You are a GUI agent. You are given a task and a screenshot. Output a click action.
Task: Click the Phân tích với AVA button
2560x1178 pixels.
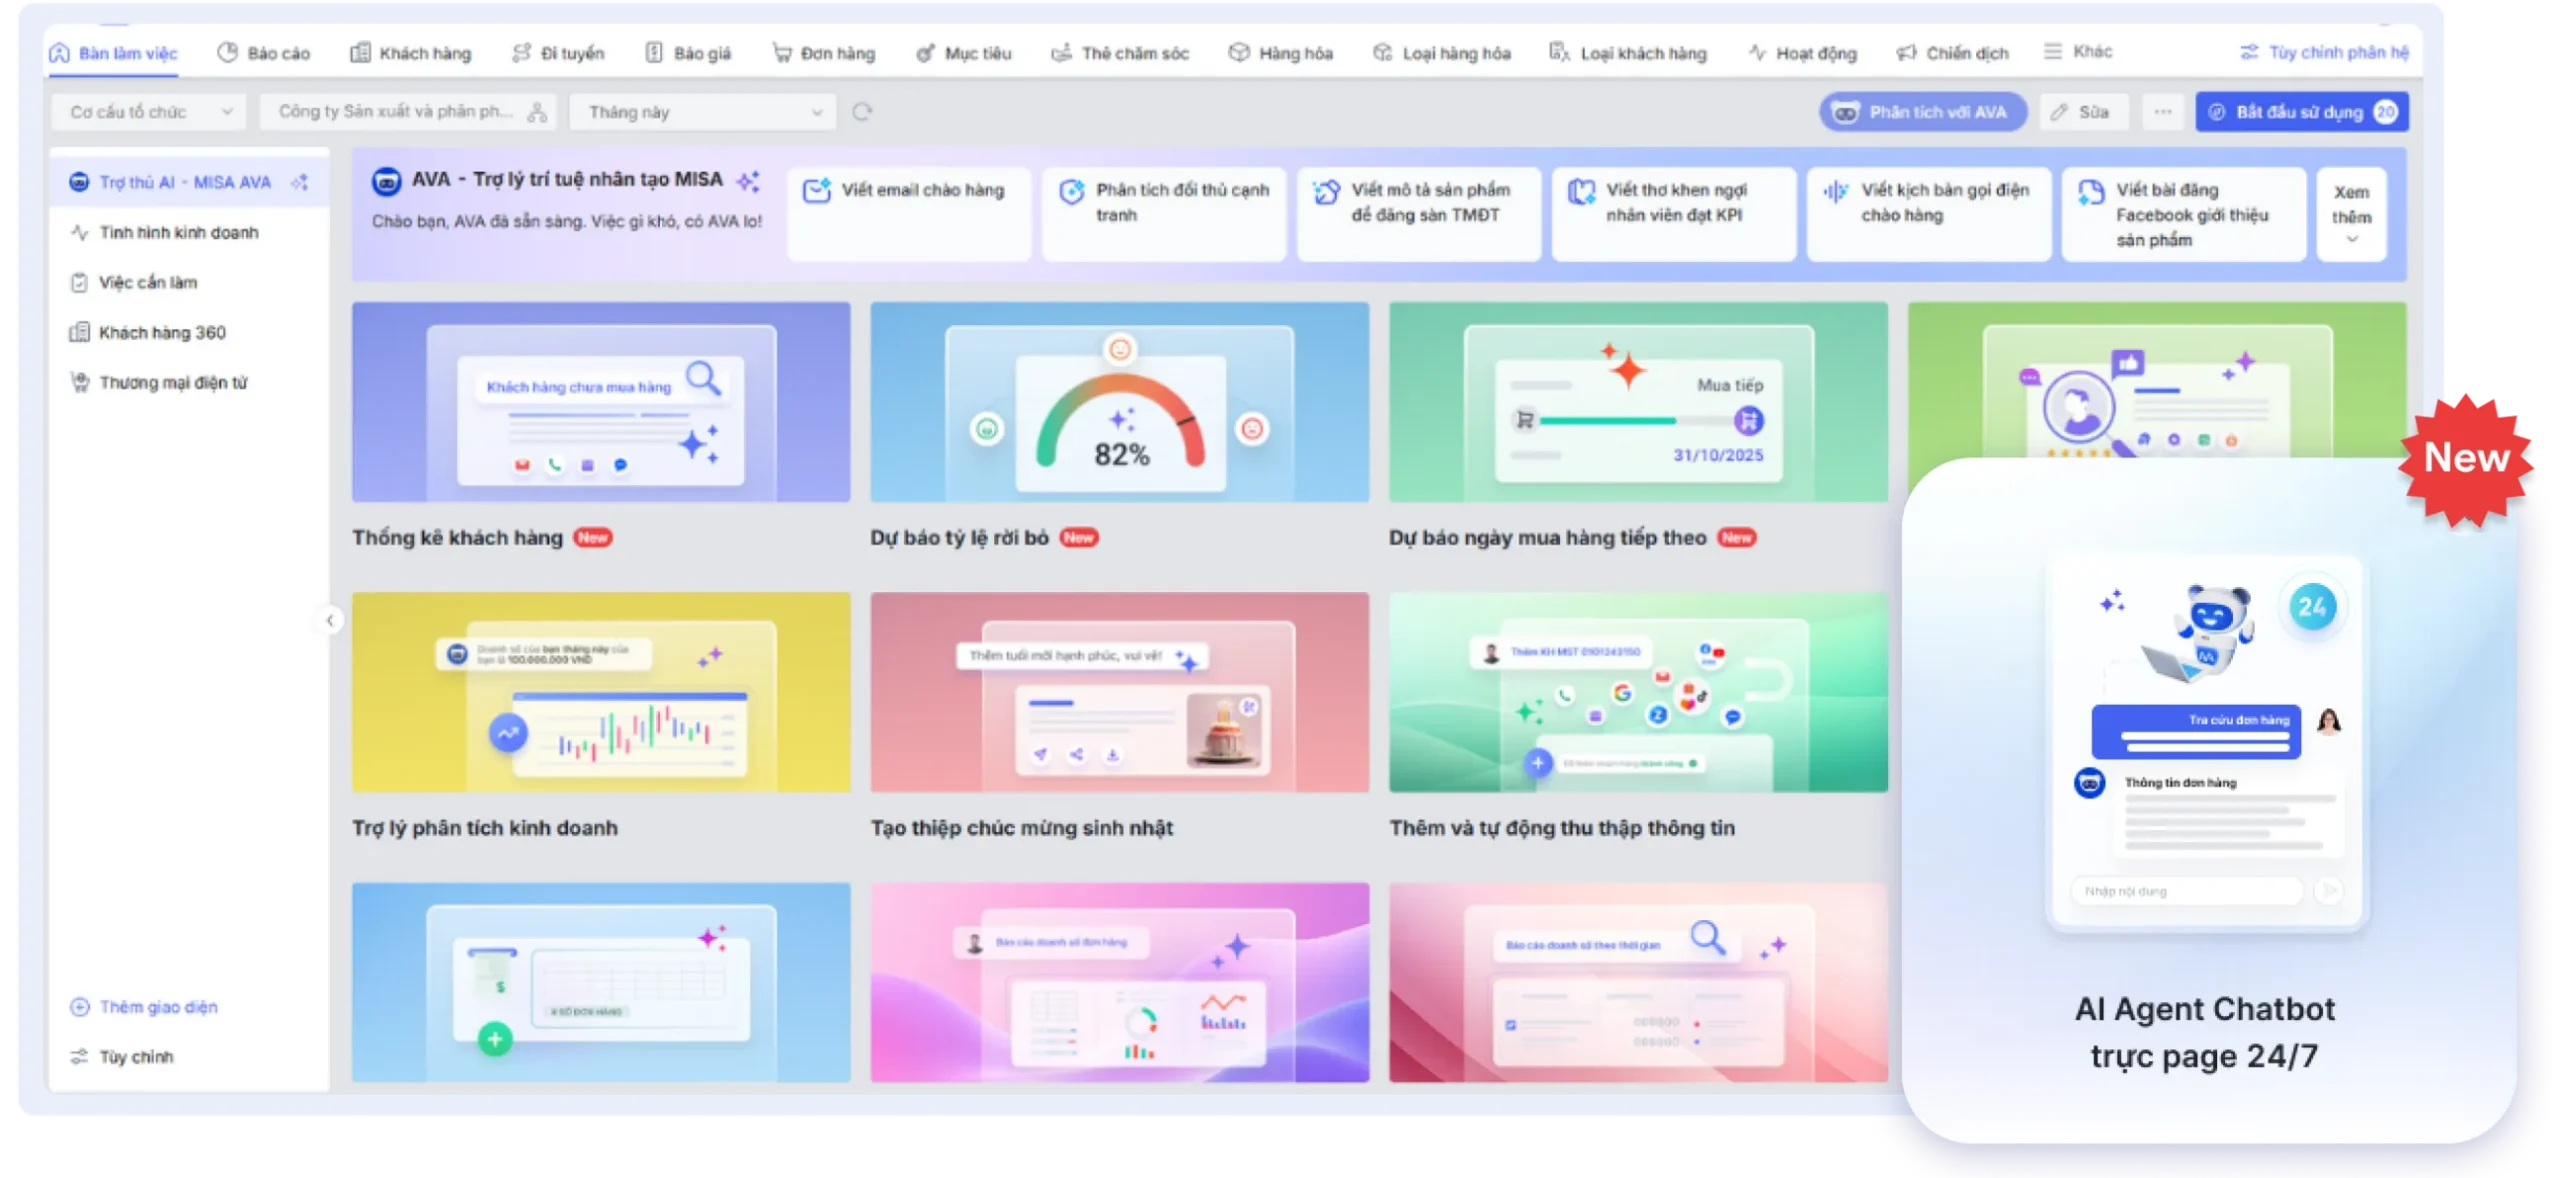pyautogui.click(x=1922, y=112)
